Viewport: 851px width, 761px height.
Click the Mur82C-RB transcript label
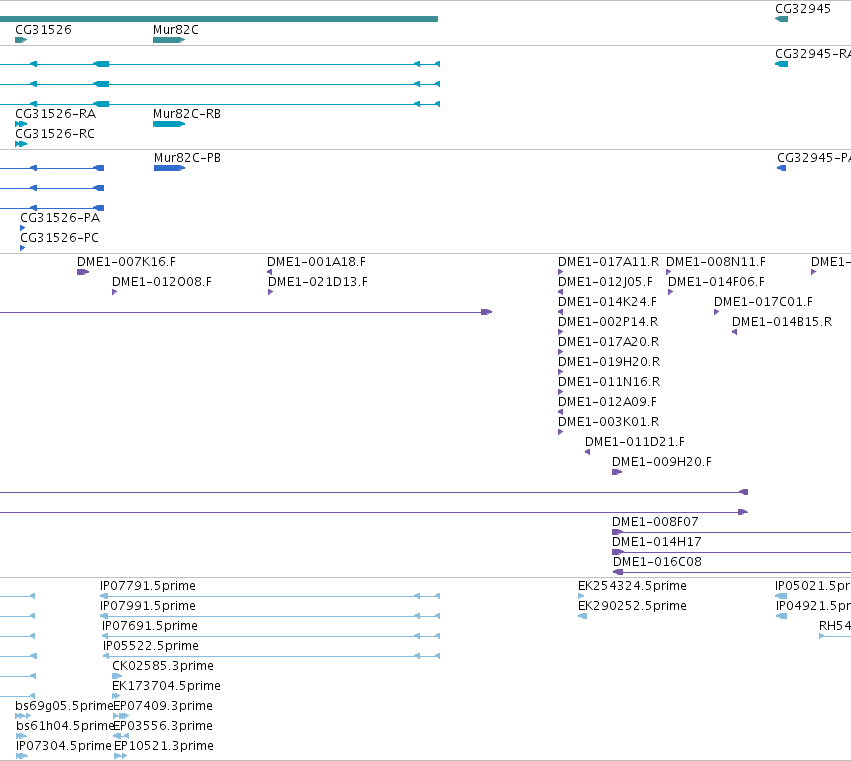187,114
